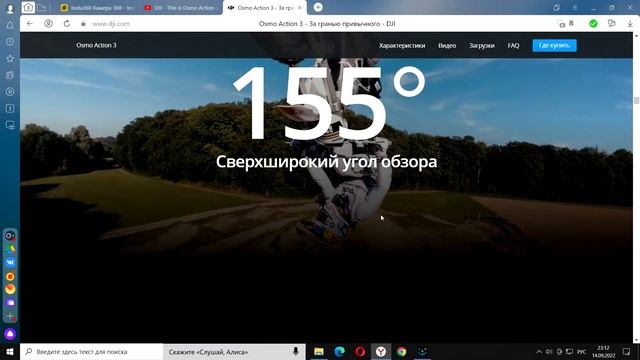Expand the hidden system tray icons

pos(539,352)
